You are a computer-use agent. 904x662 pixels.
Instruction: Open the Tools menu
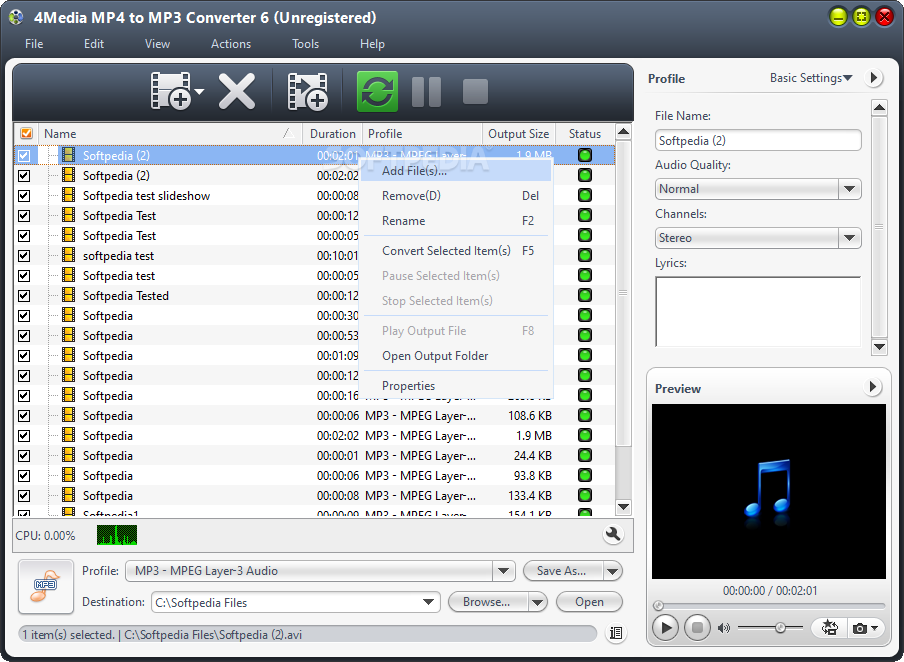[x=305, y=44]
